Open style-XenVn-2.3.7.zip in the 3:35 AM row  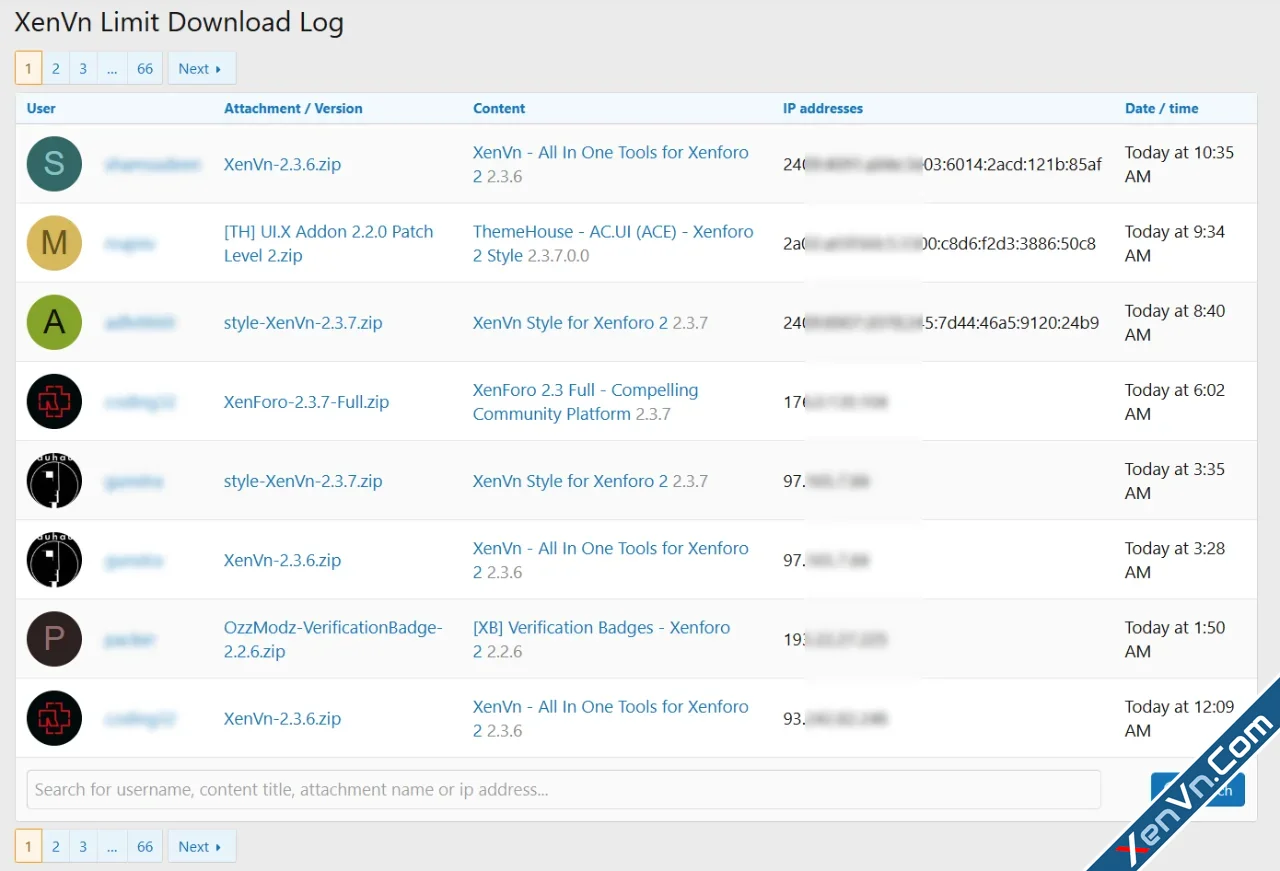303,481
